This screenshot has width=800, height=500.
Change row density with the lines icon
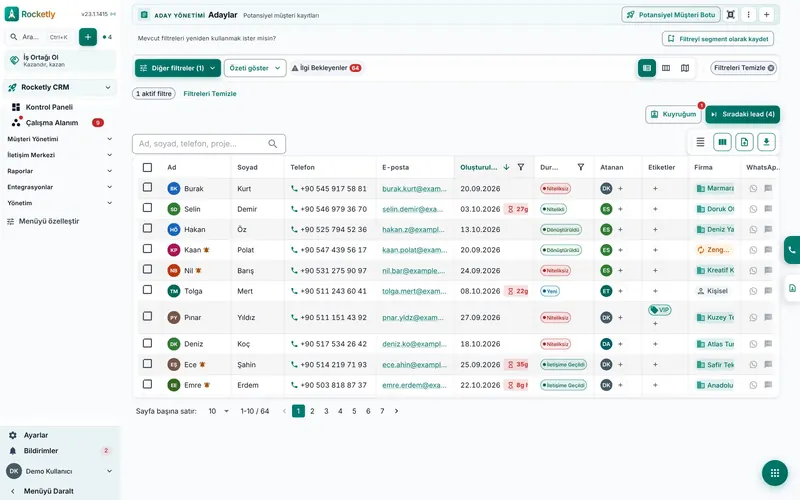tap(700, 142)
